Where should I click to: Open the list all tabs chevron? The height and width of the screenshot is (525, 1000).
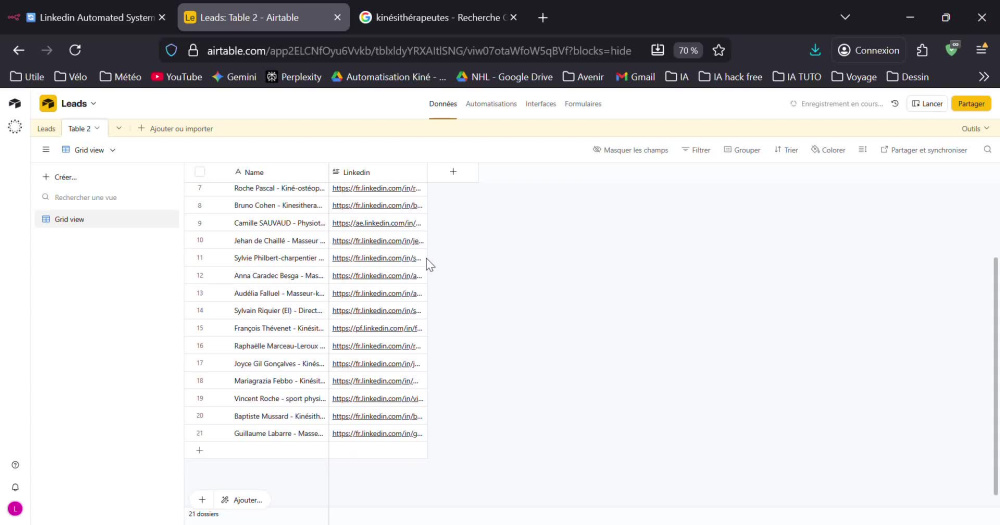(845, 17)
